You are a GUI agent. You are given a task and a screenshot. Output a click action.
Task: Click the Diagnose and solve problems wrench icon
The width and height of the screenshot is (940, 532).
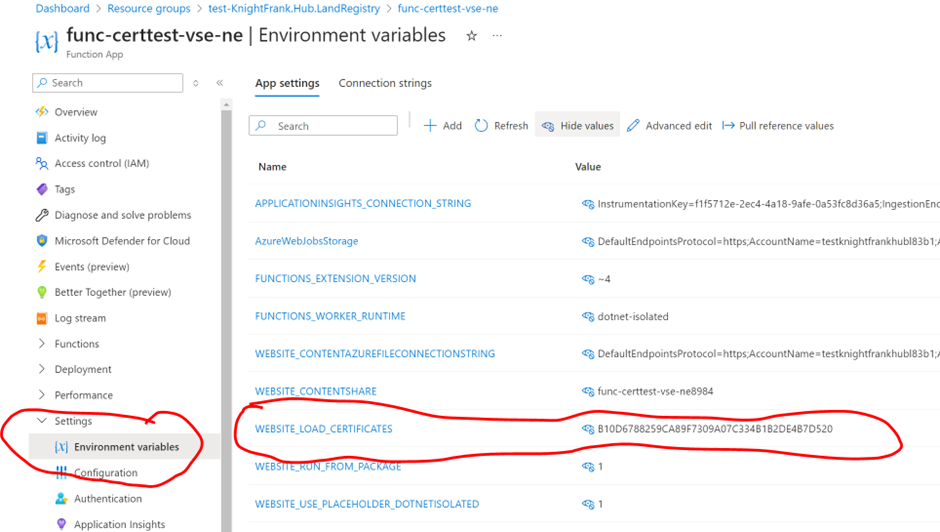[42, 215]
